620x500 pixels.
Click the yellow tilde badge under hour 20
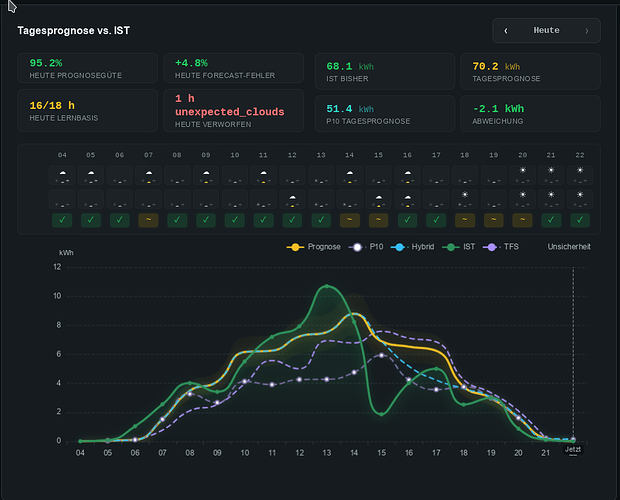pos(522,220)
